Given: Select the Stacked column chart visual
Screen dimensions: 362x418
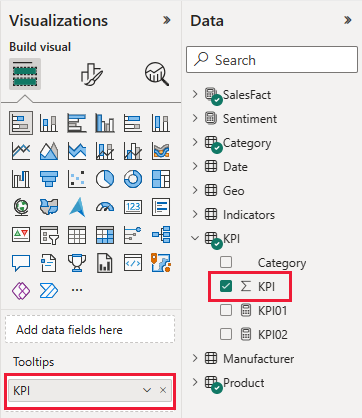Looking at the screenshot, I should coord(49,123).
